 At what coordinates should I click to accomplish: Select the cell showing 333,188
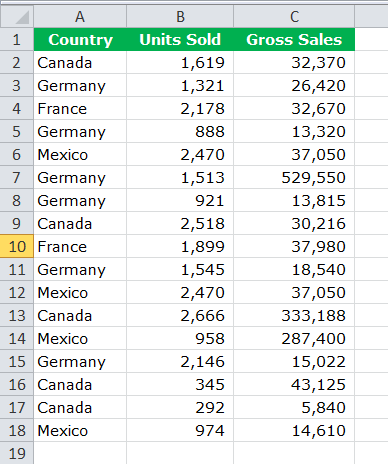294,315
